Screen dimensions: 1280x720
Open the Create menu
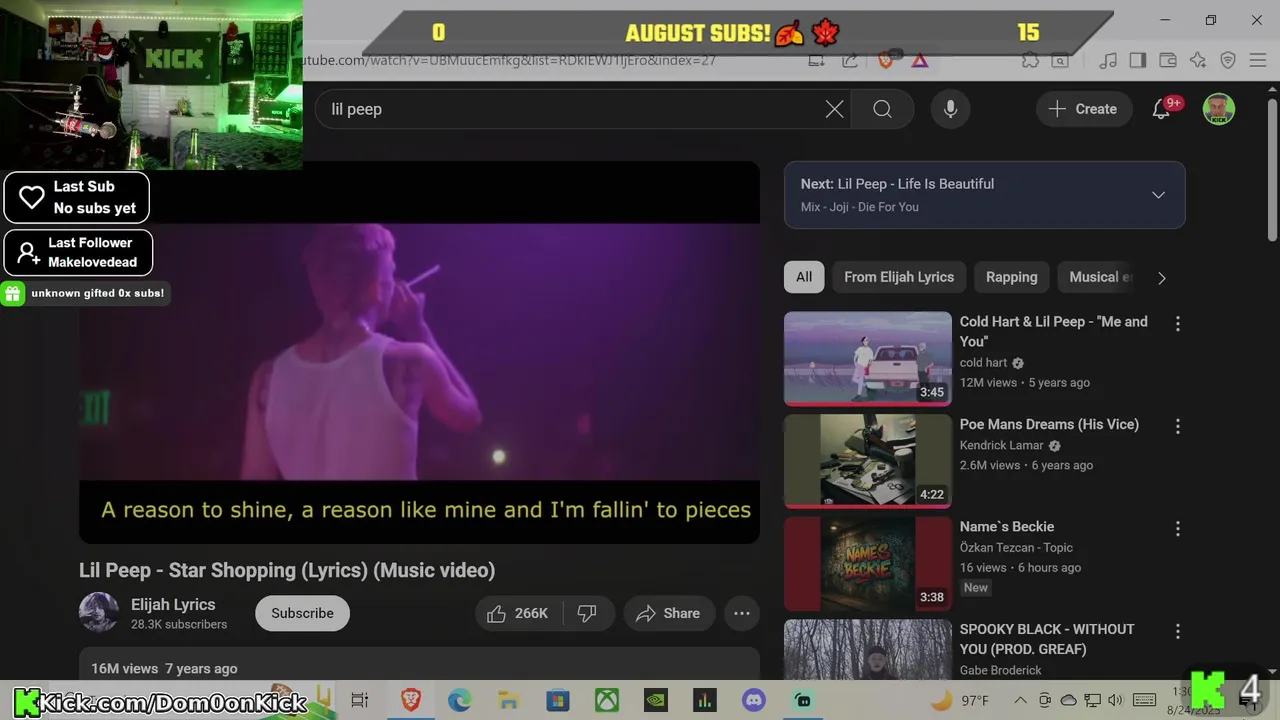point(1083,109)
